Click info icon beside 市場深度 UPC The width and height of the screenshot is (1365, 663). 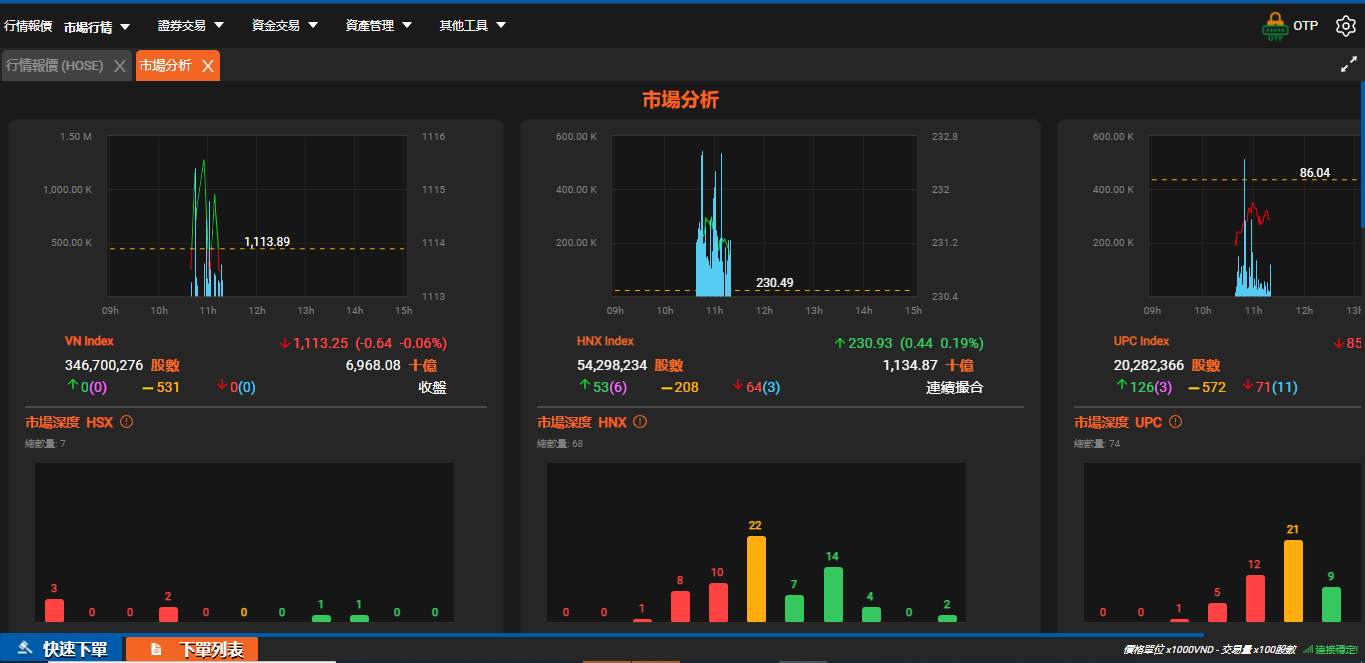tap(1175, 422)
